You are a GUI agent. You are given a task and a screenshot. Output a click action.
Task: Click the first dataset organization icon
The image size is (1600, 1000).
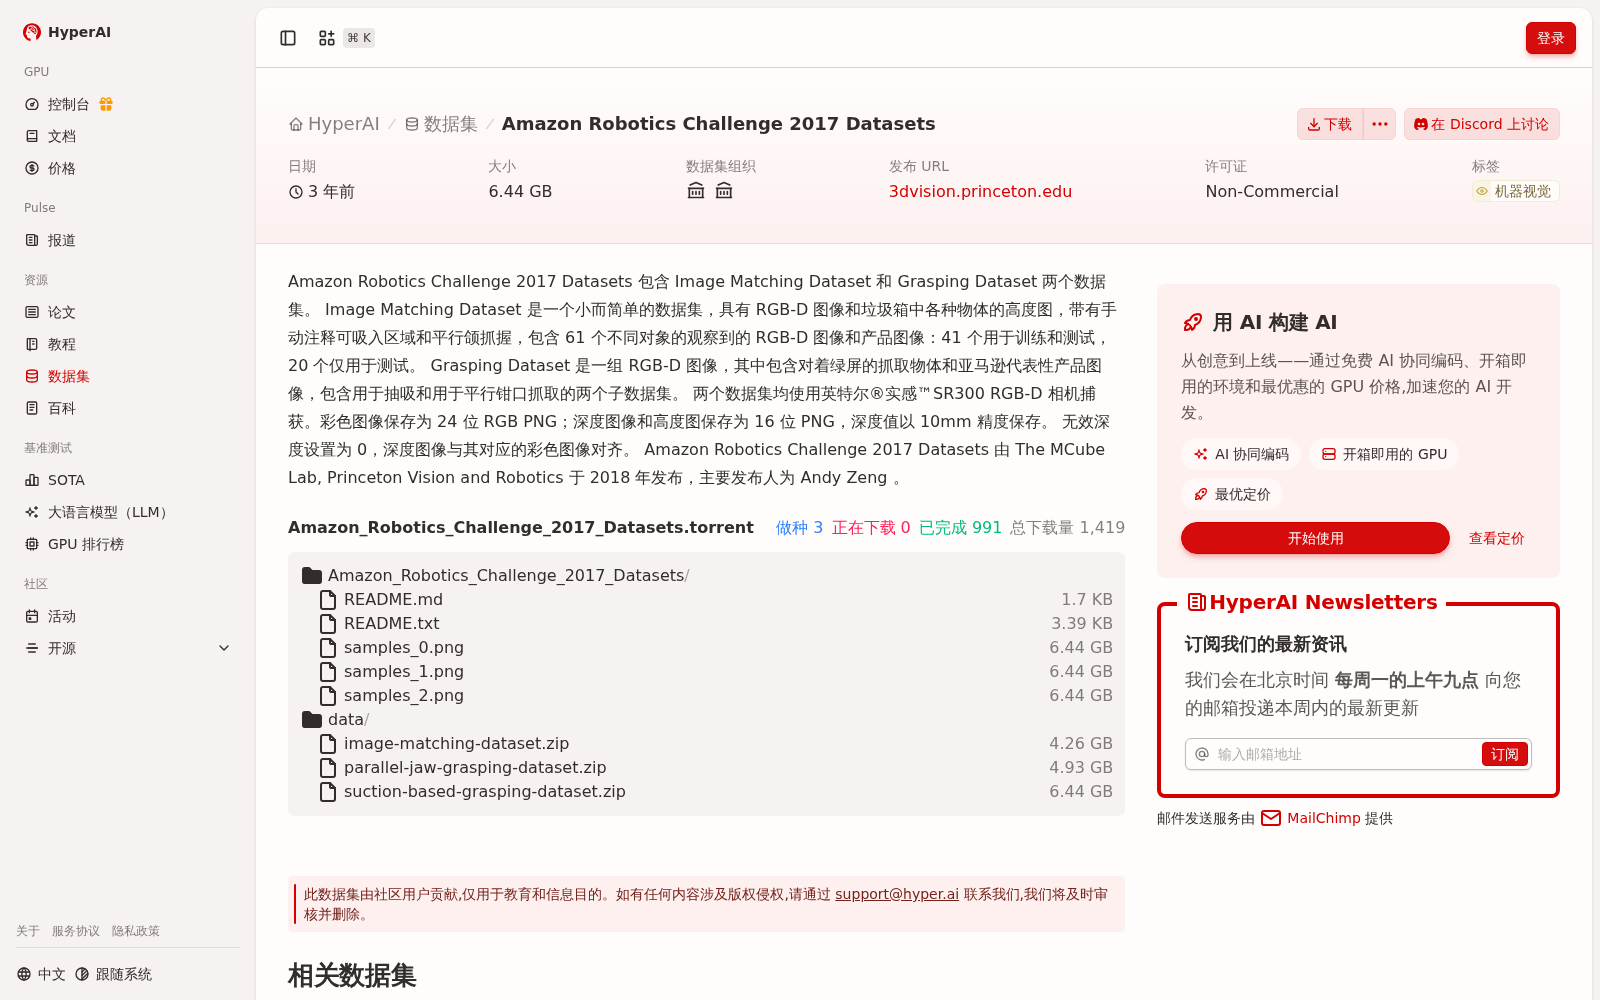click(696, 191)
